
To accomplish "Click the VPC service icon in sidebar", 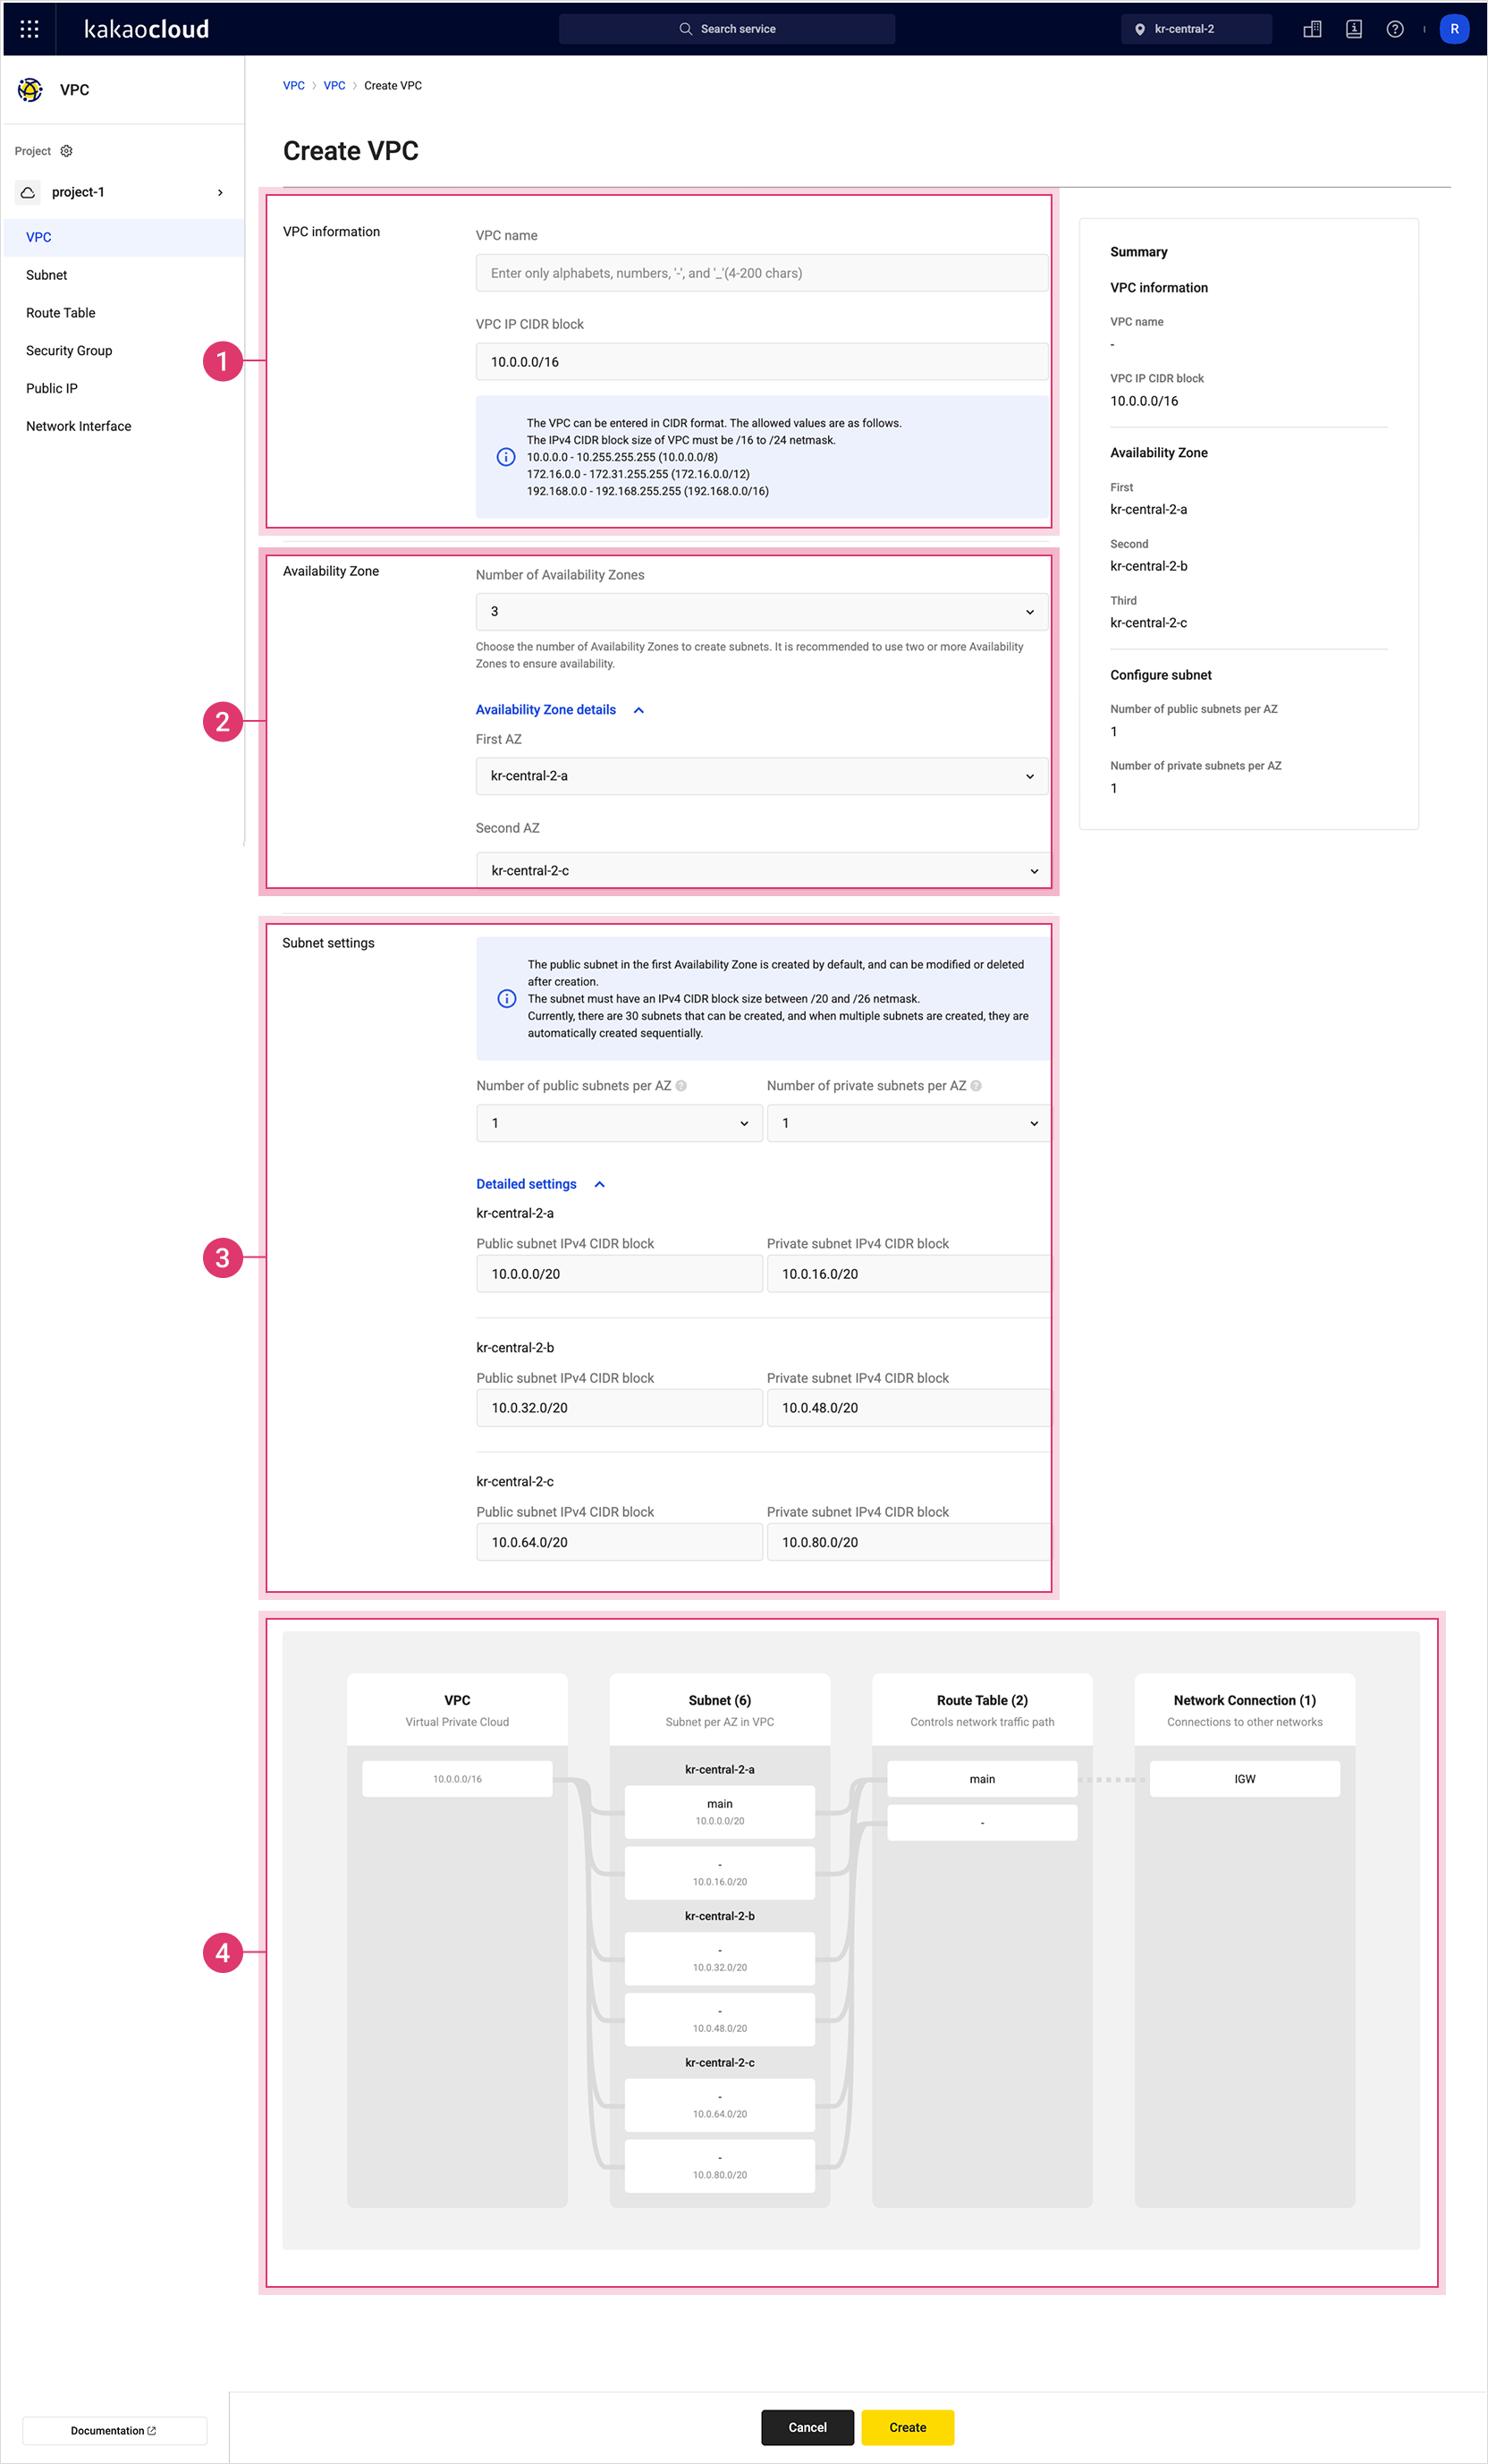I will 31,90.
